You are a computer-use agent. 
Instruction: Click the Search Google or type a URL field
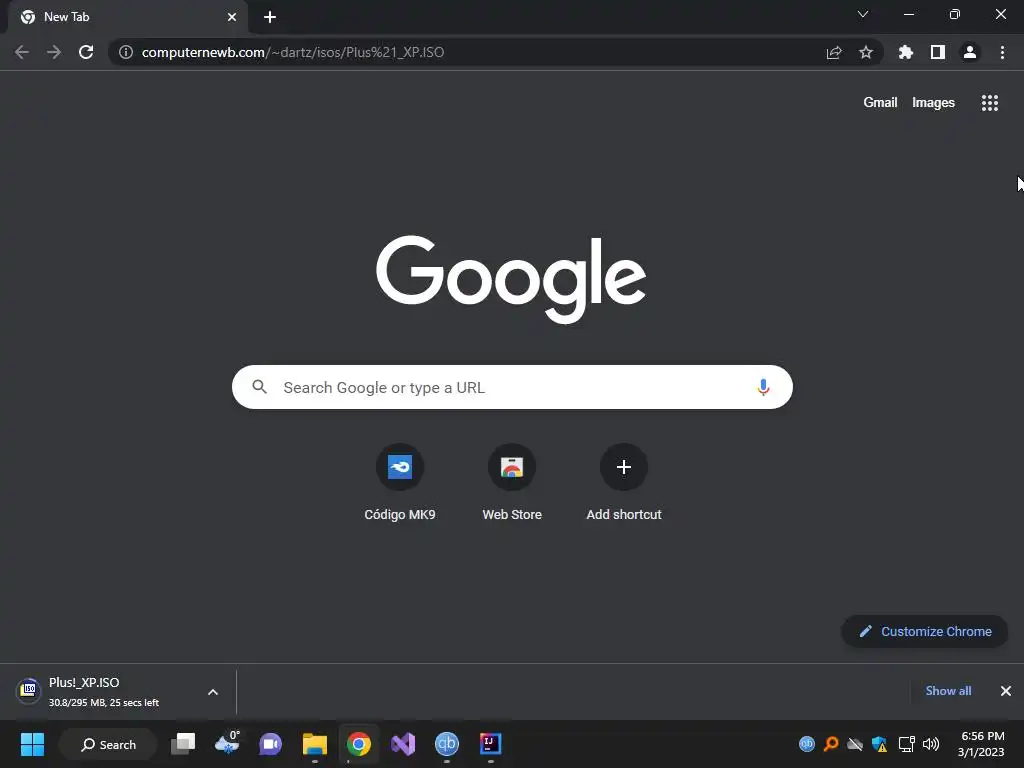[x=512, y=387]
